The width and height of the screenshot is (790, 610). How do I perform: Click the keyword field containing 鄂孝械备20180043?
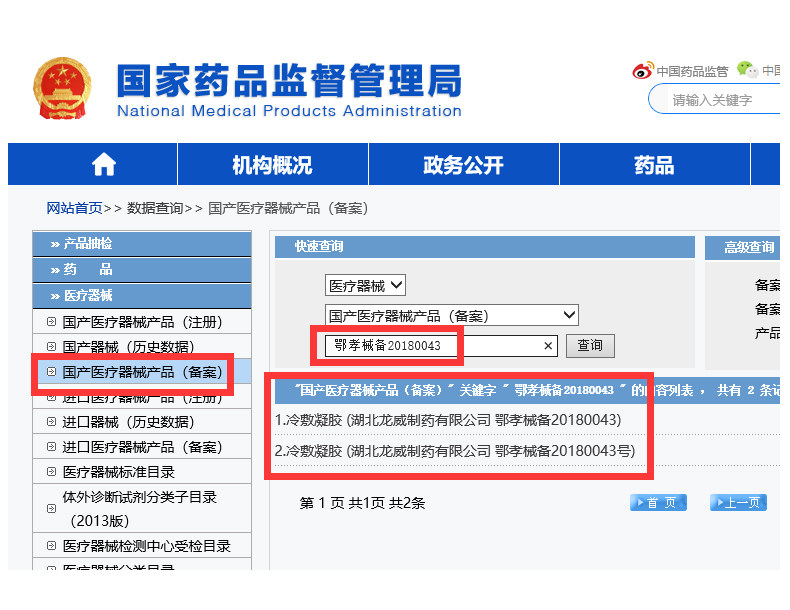point(441,346)
